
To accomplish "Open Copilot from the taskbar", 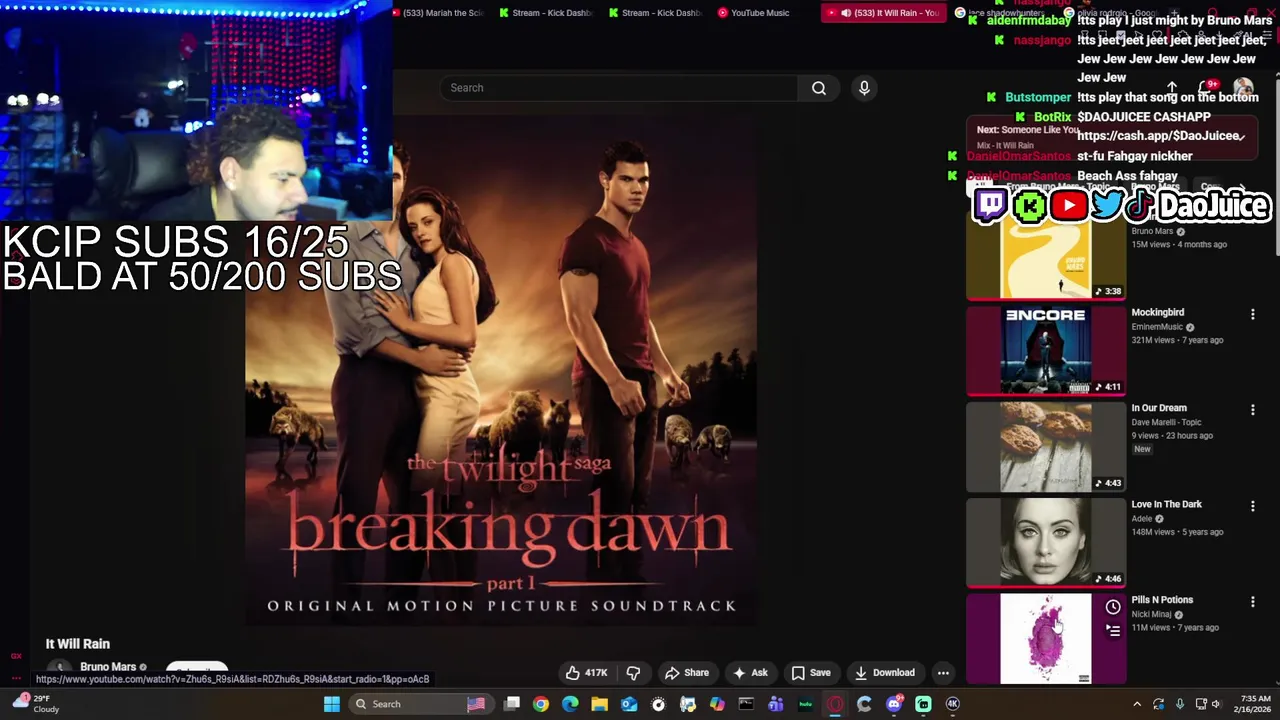I will [717, 704].
